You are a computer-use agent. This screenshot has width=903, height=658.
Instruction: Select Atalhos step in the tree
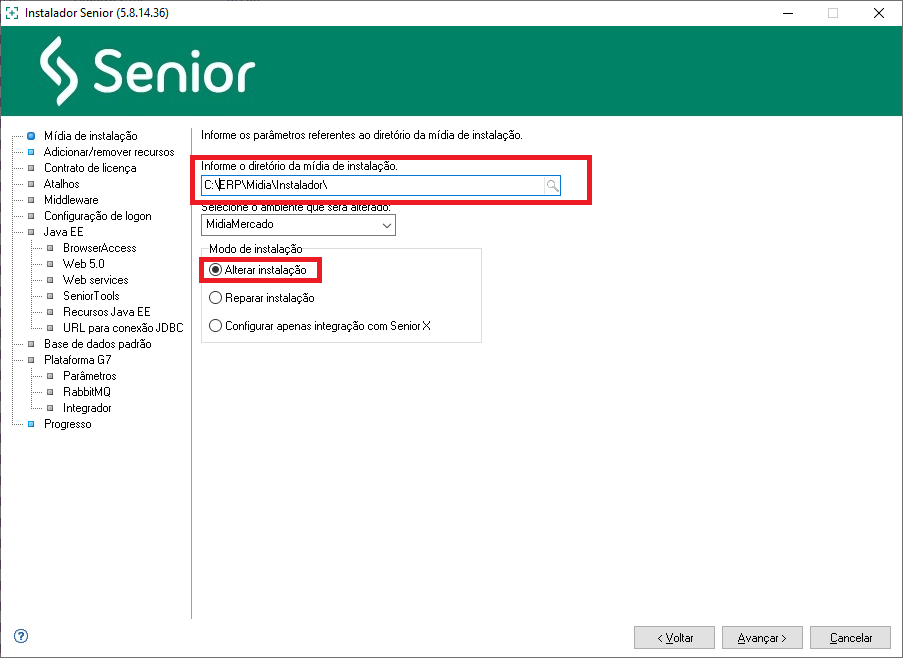click(x=62, y=184)
